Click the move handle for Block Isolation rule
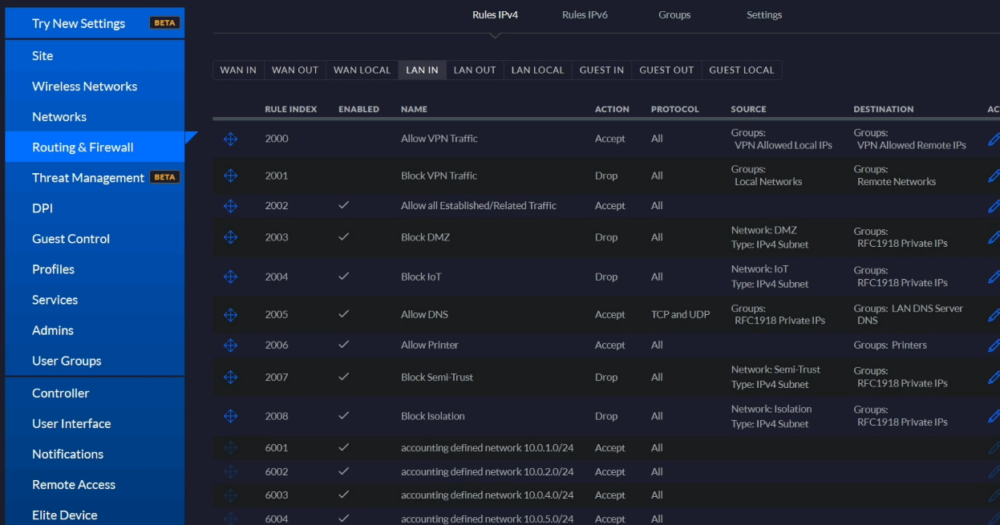This screenshot has height=525, width=1000. [230, 416]
